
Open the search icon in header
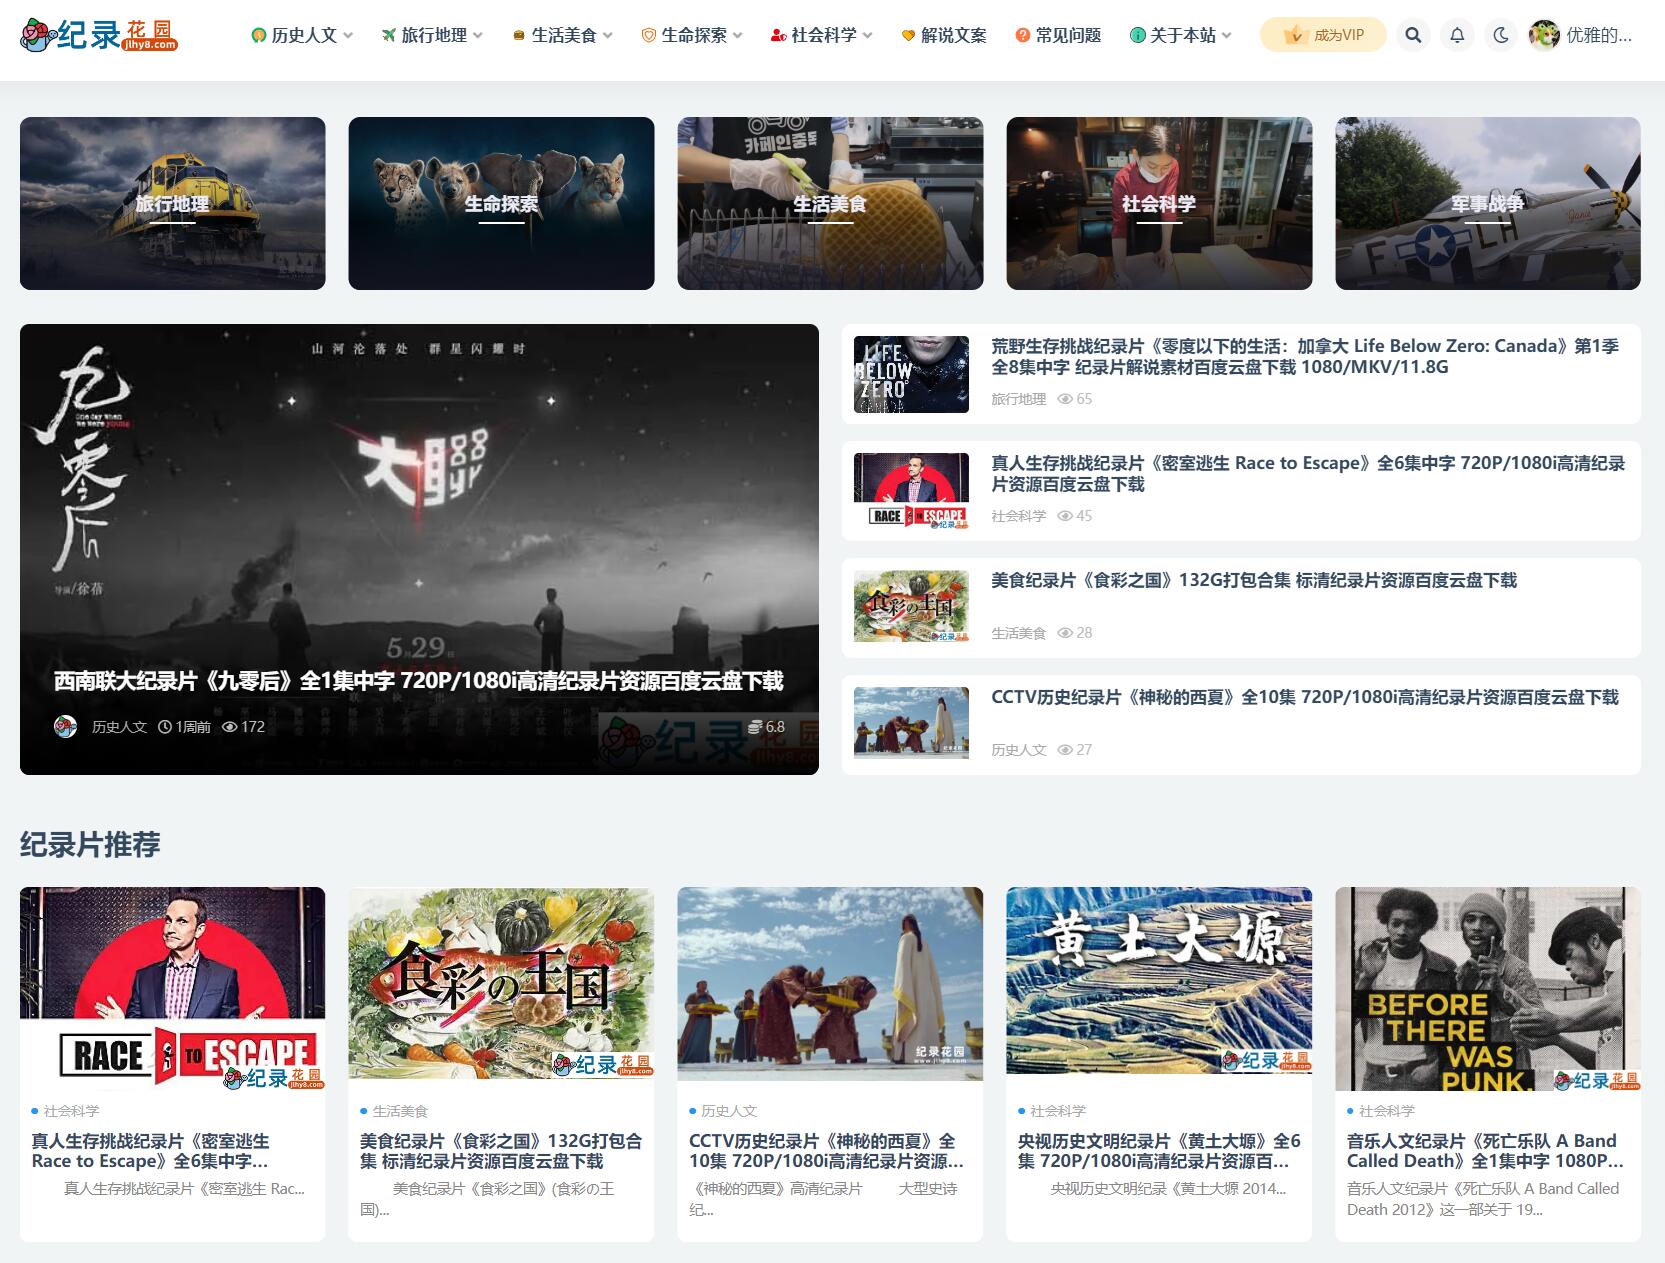[x=1413, y=35]
